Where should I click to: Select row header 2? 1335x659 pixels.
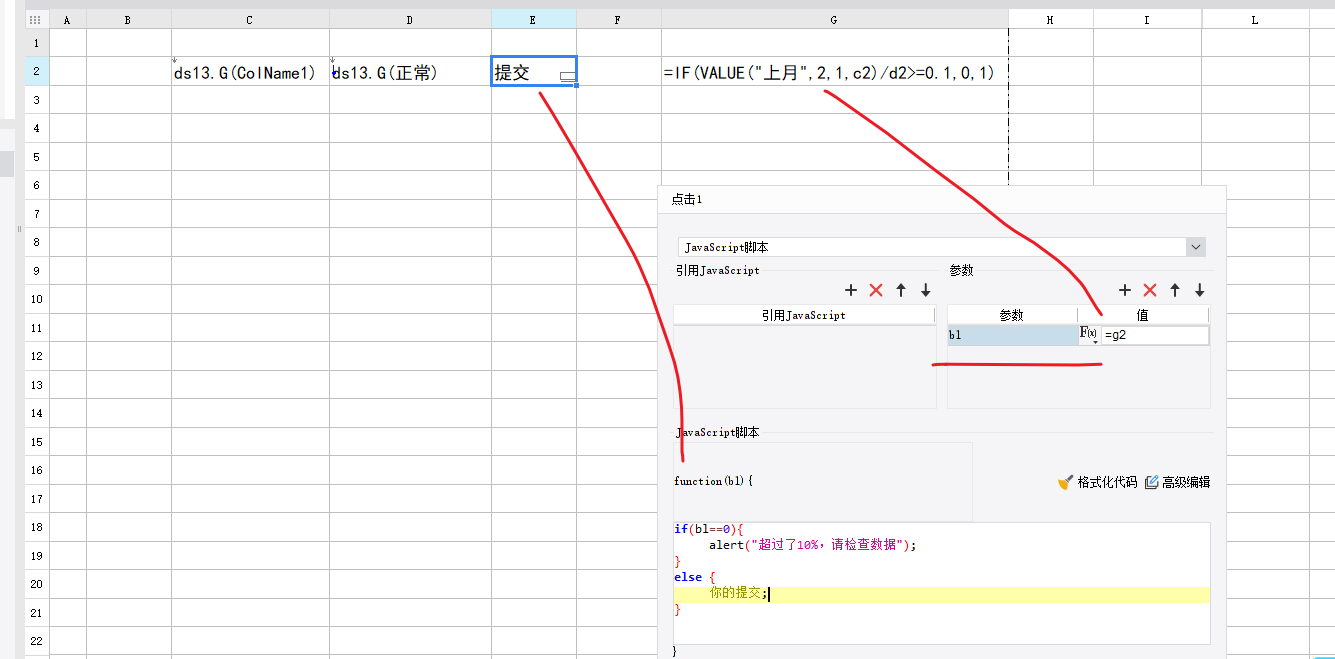pos(36,72)
